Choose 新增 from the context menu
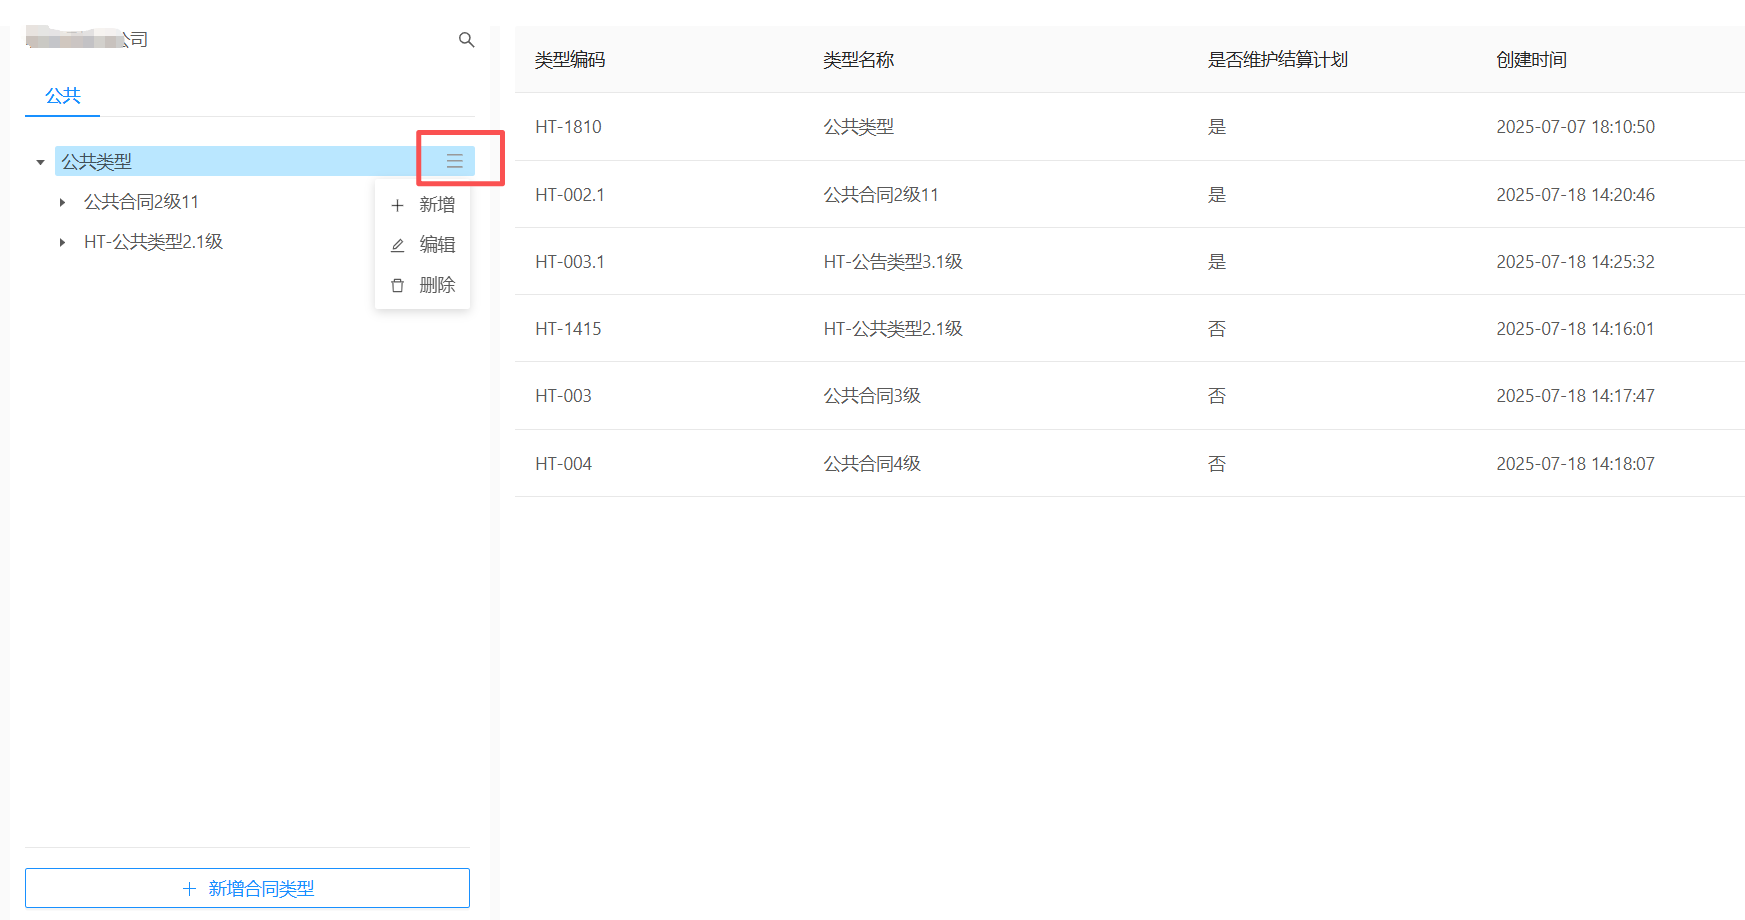The width and height of the screenshot is (1745, 920). coord(436,205)
